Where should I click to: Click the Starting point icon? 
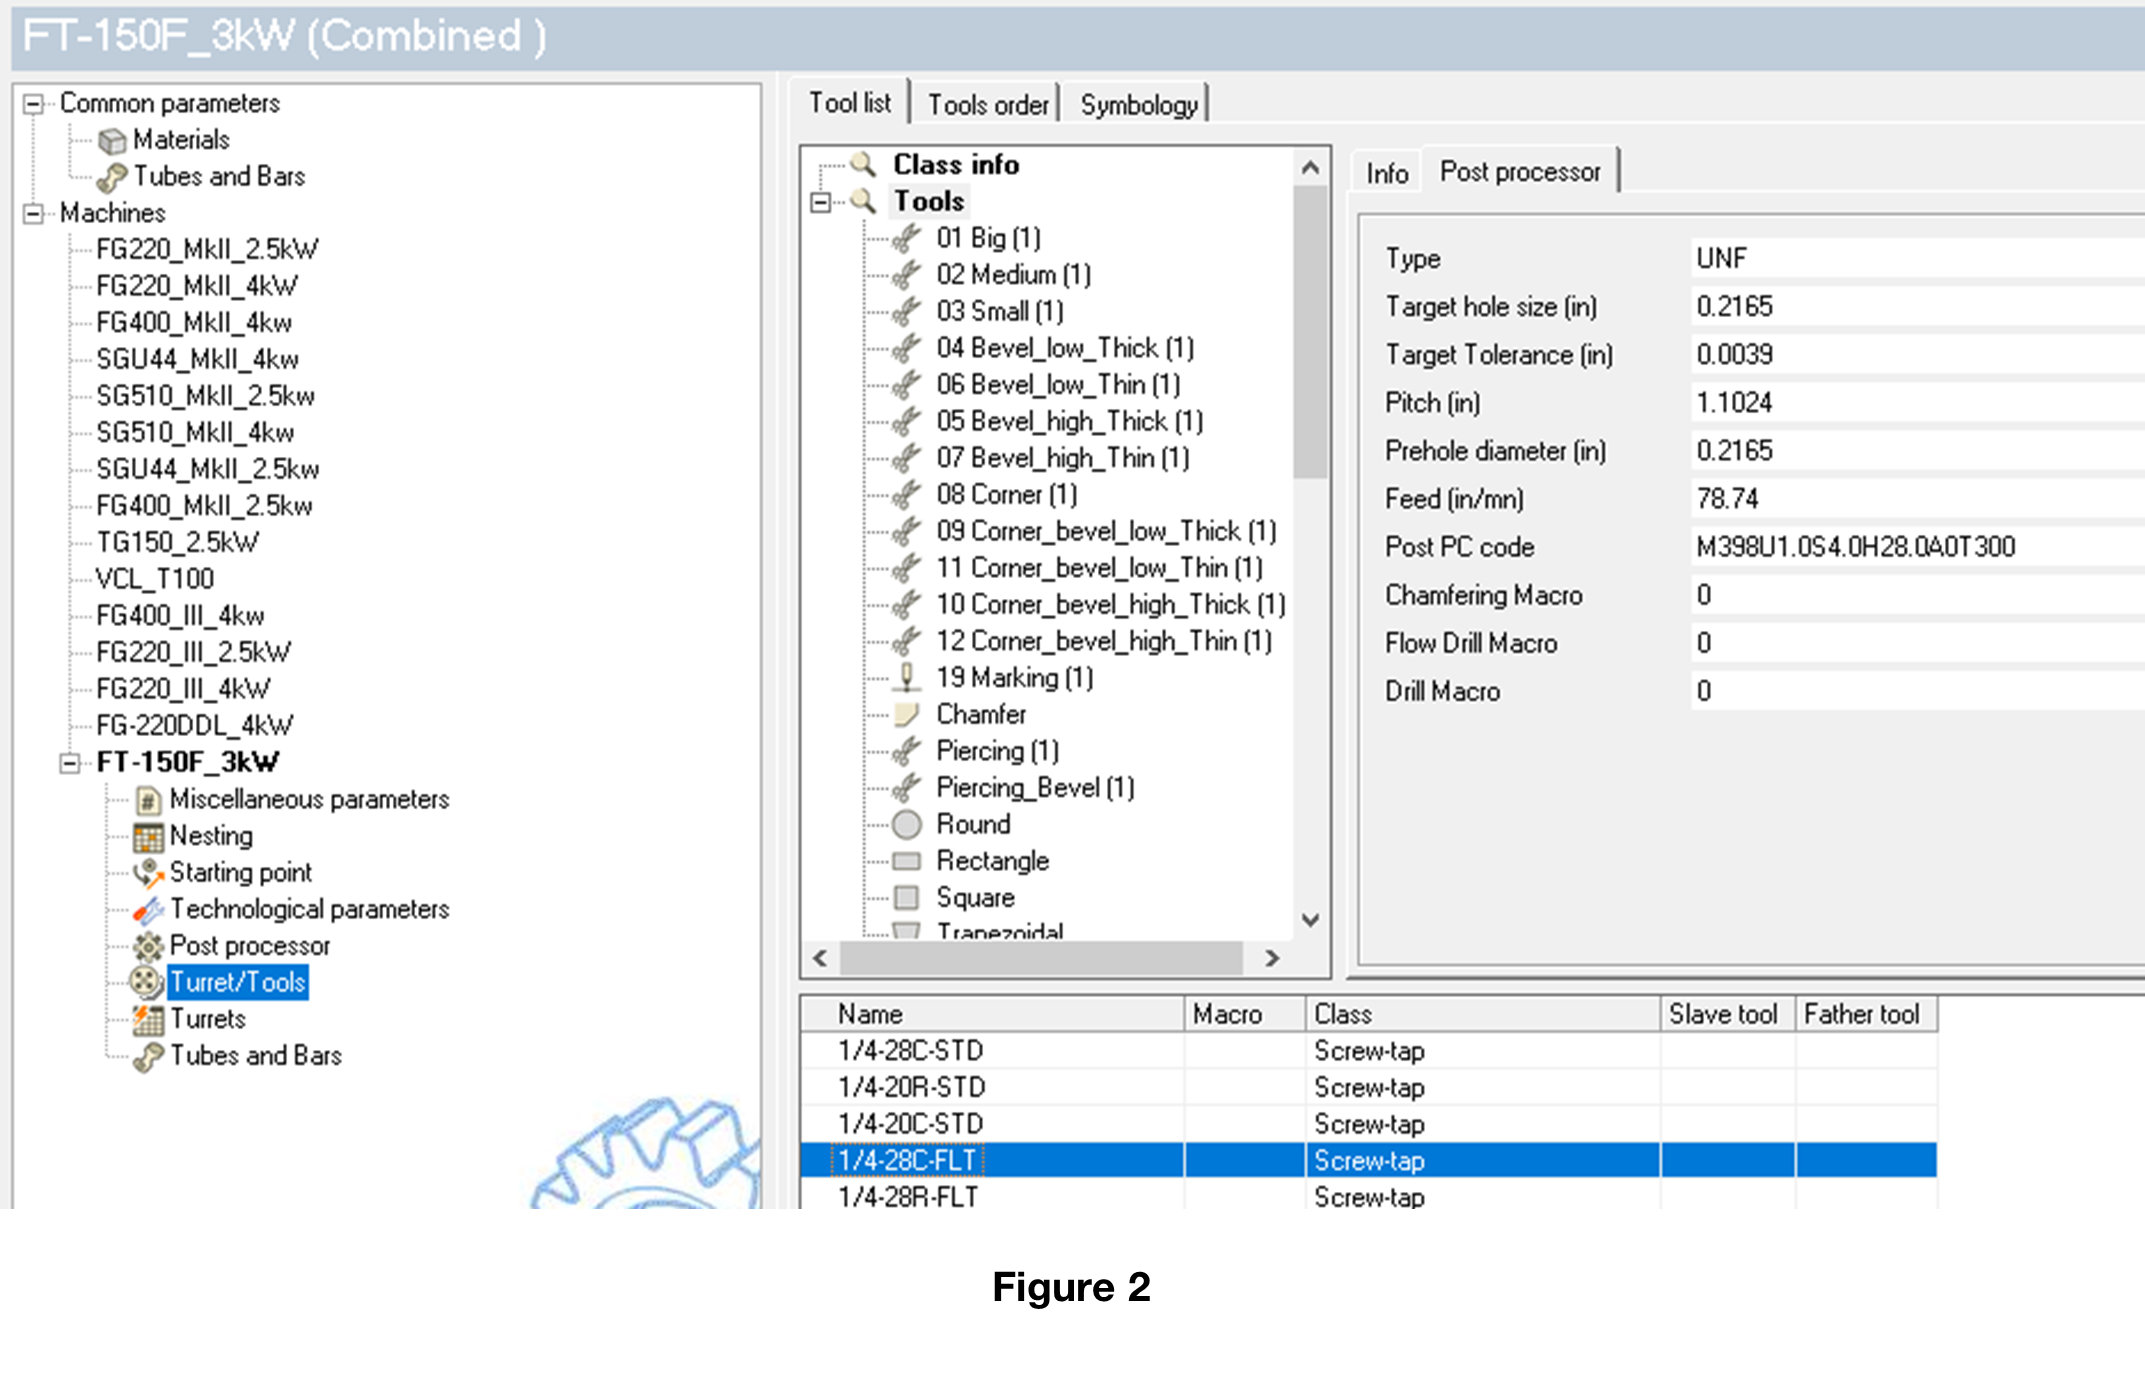(148, 873)
